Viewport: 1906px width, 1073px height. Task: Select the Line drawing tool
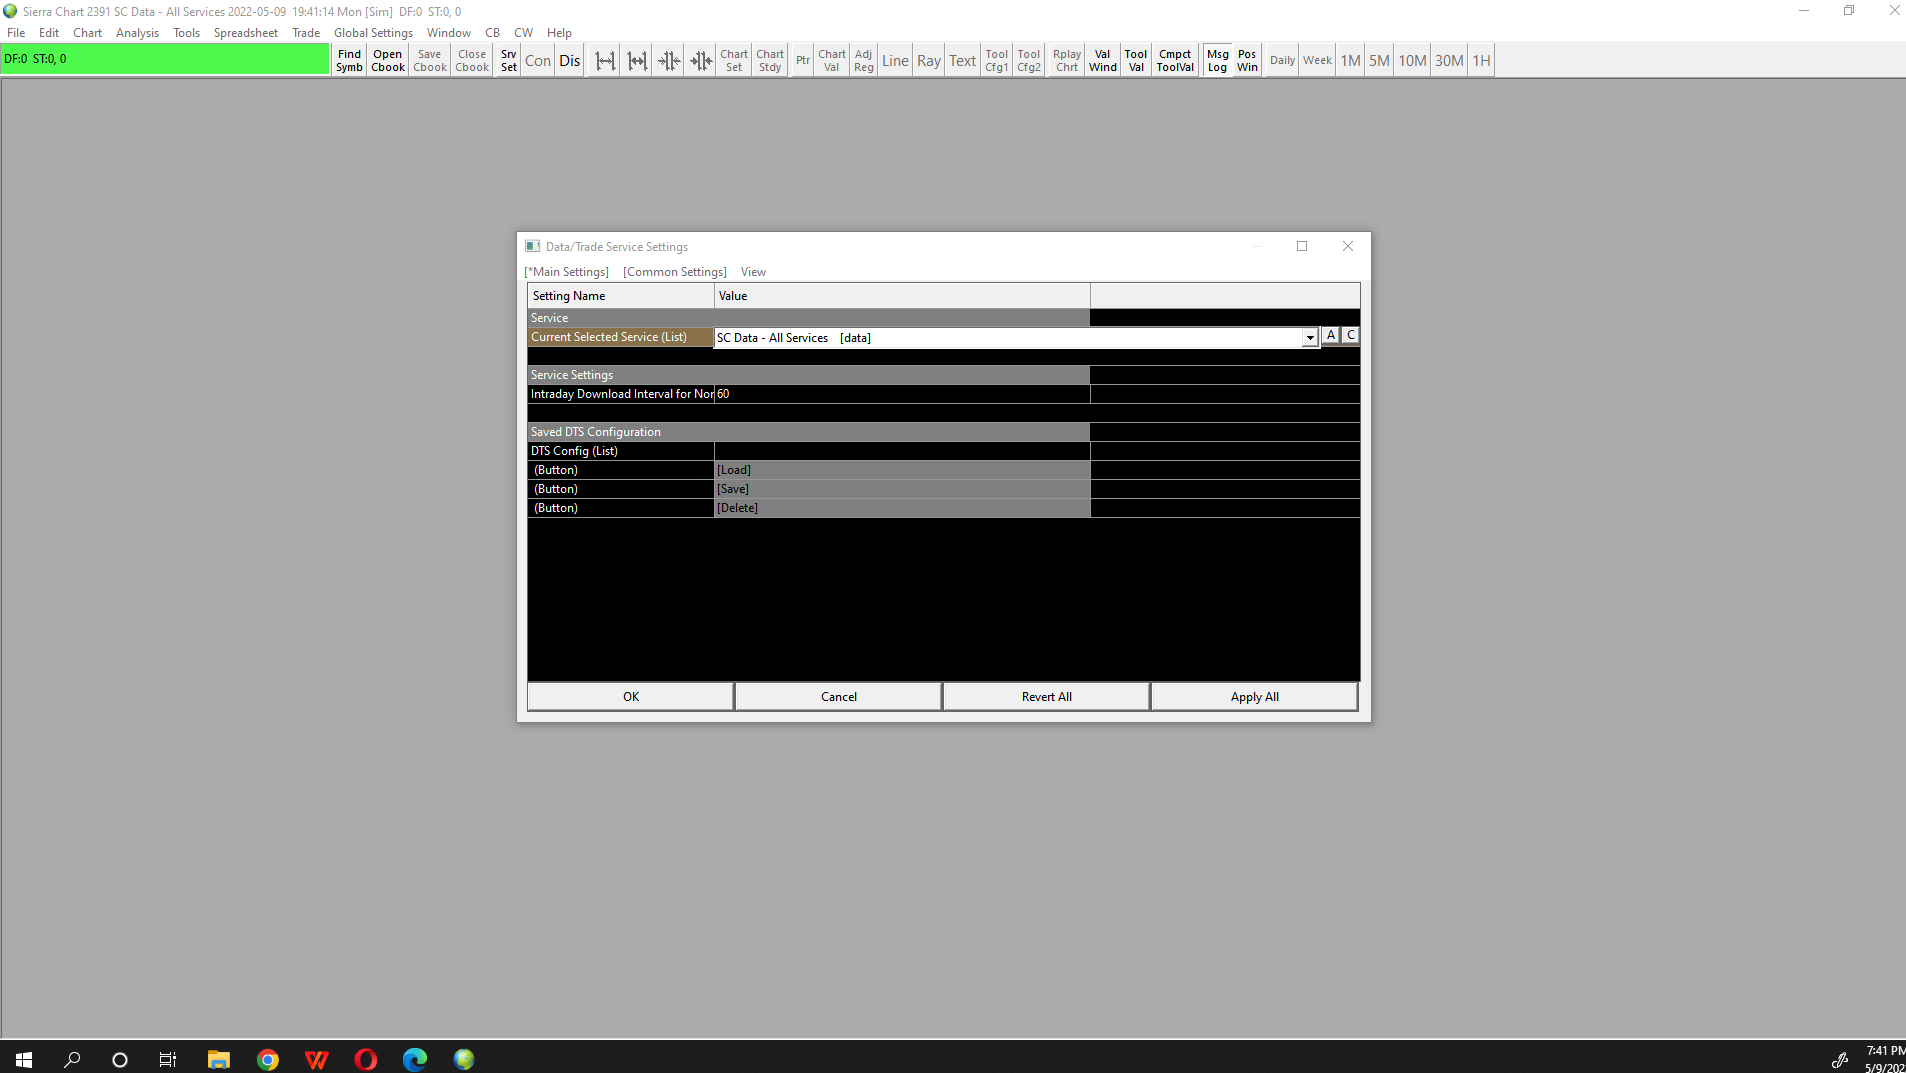(895, 61)
